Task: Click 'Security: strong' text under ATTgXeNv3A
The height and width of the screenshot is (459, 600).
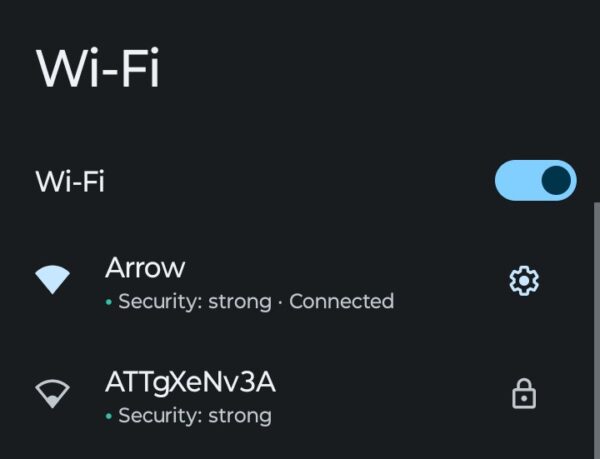Action: [194, 415]
